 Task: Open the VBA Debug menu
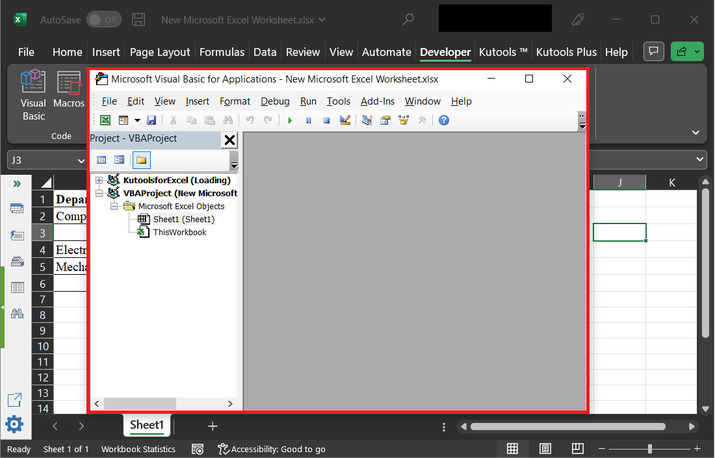point(275,101)
